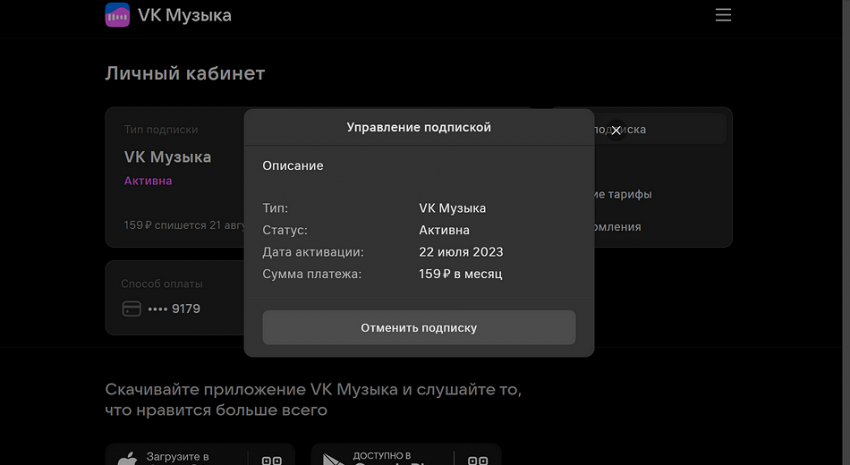This screenshot has width=850, height=465.
Task: Show the QR code for Google Play
Action: [478, 459]
